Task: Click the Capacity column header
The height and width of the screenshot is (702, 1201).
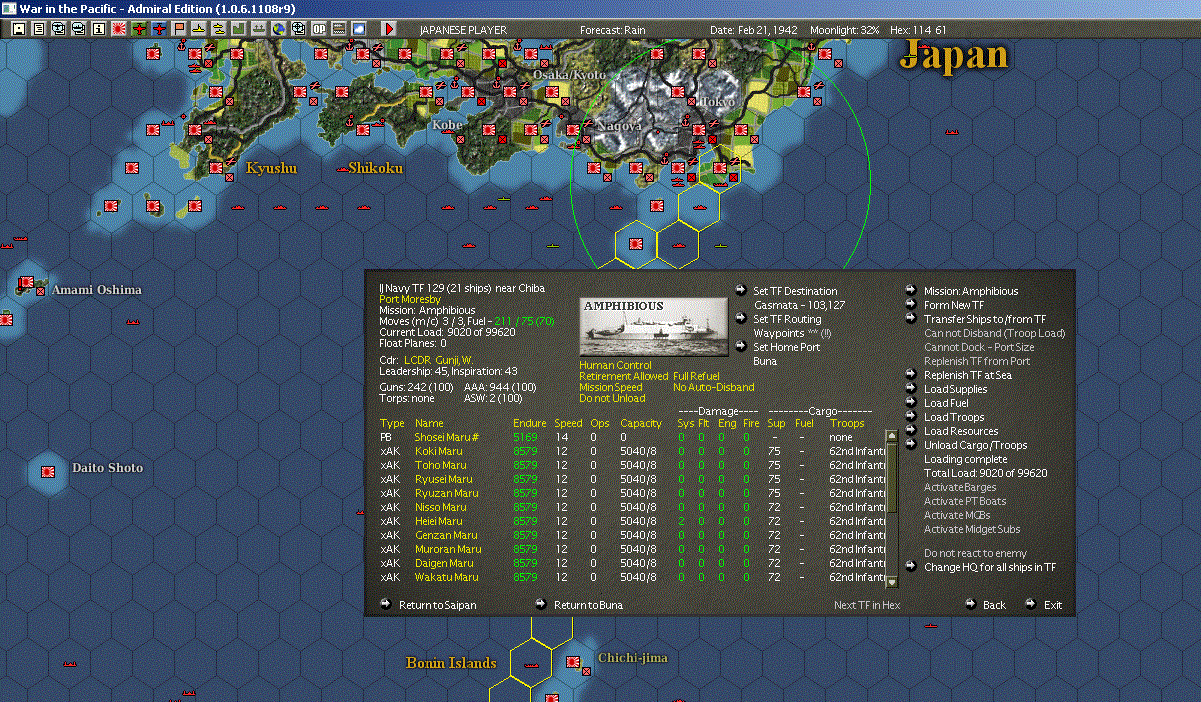Action: [x=641, y=423]
